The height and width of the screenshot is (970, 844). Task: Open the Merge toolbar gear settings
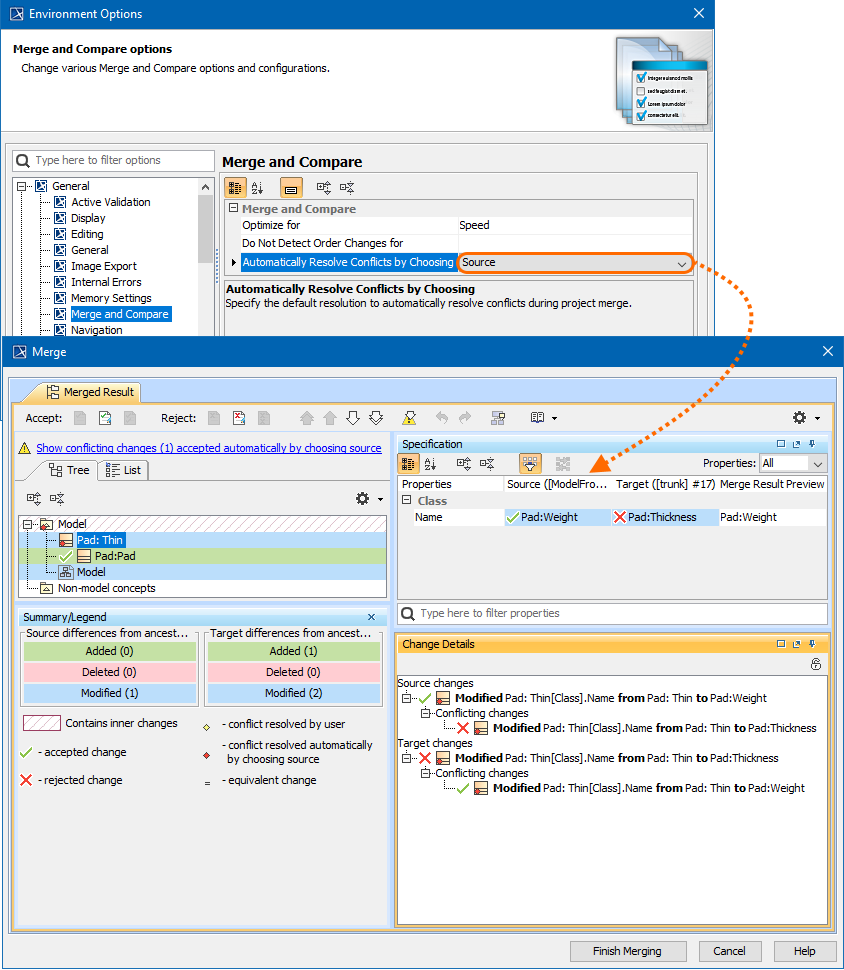pyautogui.click(x=805, y=418)
